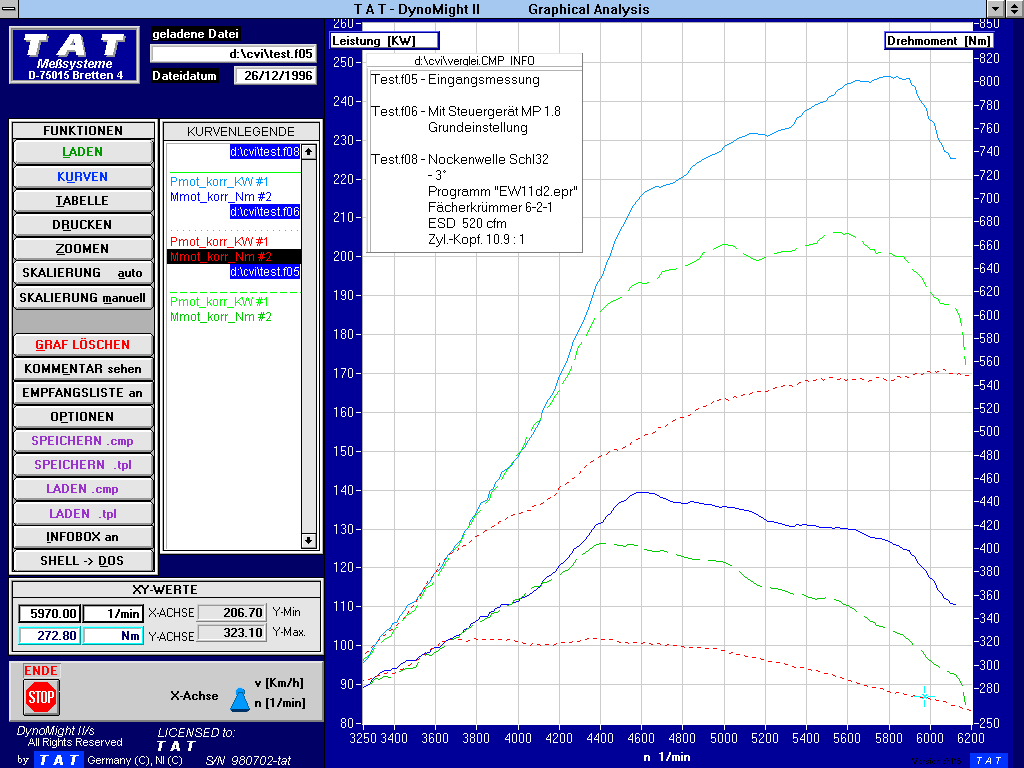Click the legend list's up arrow

point(308,152)
